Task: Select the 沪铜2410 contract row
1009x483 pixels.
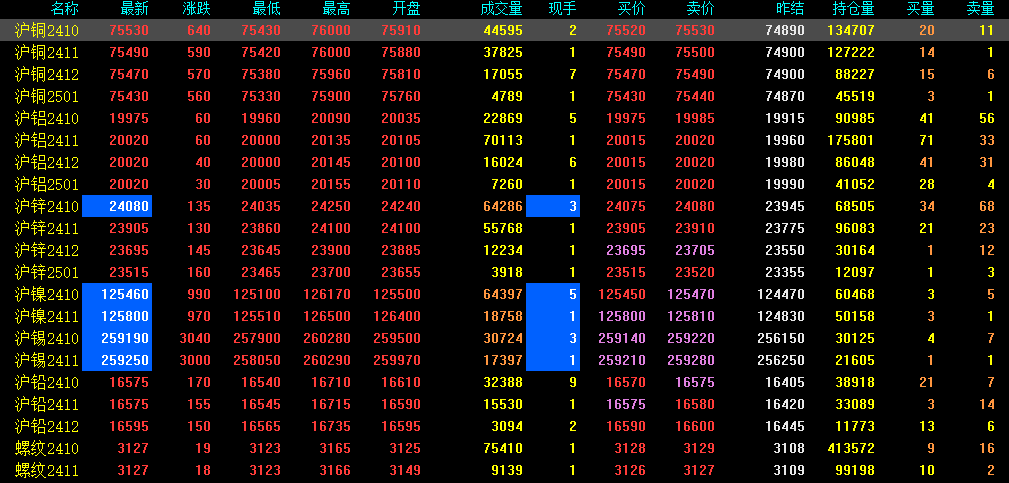Action: [x=504, y=30]
